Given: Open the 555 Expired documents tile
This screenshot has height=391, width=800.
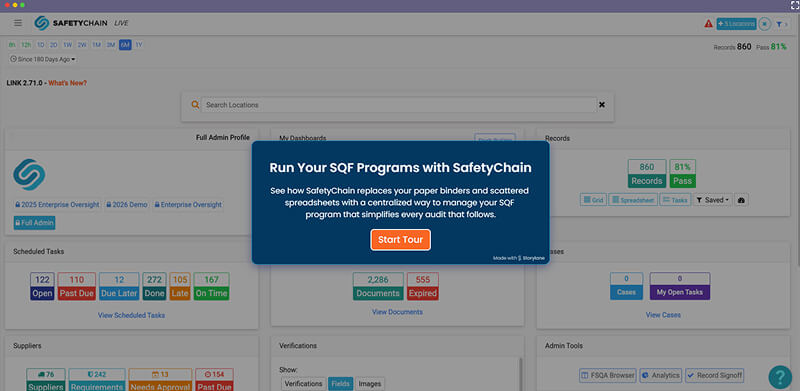Looking at the screenshot, I should coord(423,286).
